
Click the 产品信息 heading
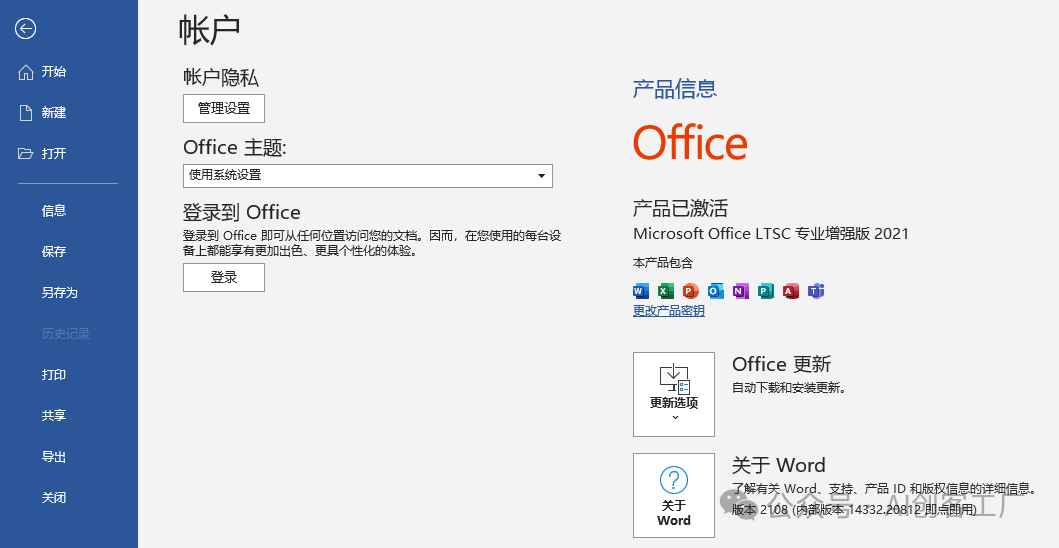pos(675,89)
